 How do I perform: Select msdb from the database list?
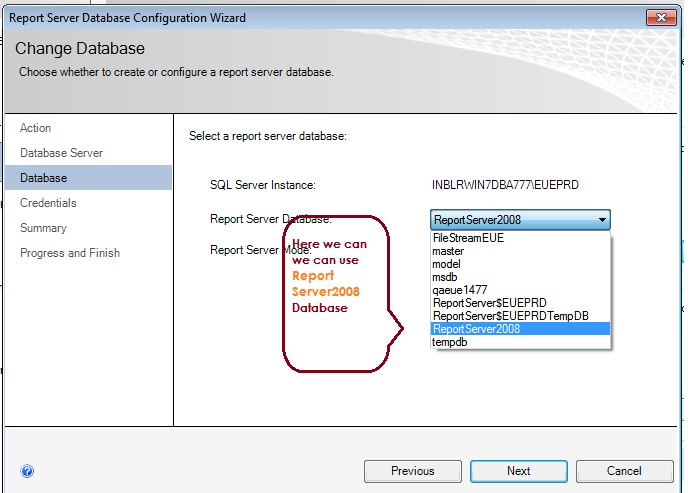click(520, 277)
